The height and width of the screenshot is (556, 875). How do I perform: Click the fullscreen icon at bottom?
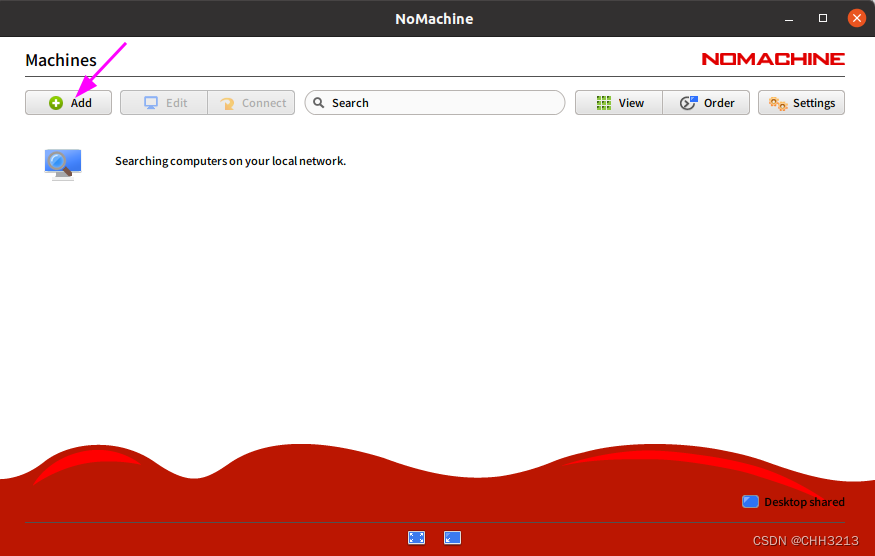pos(416,538)
